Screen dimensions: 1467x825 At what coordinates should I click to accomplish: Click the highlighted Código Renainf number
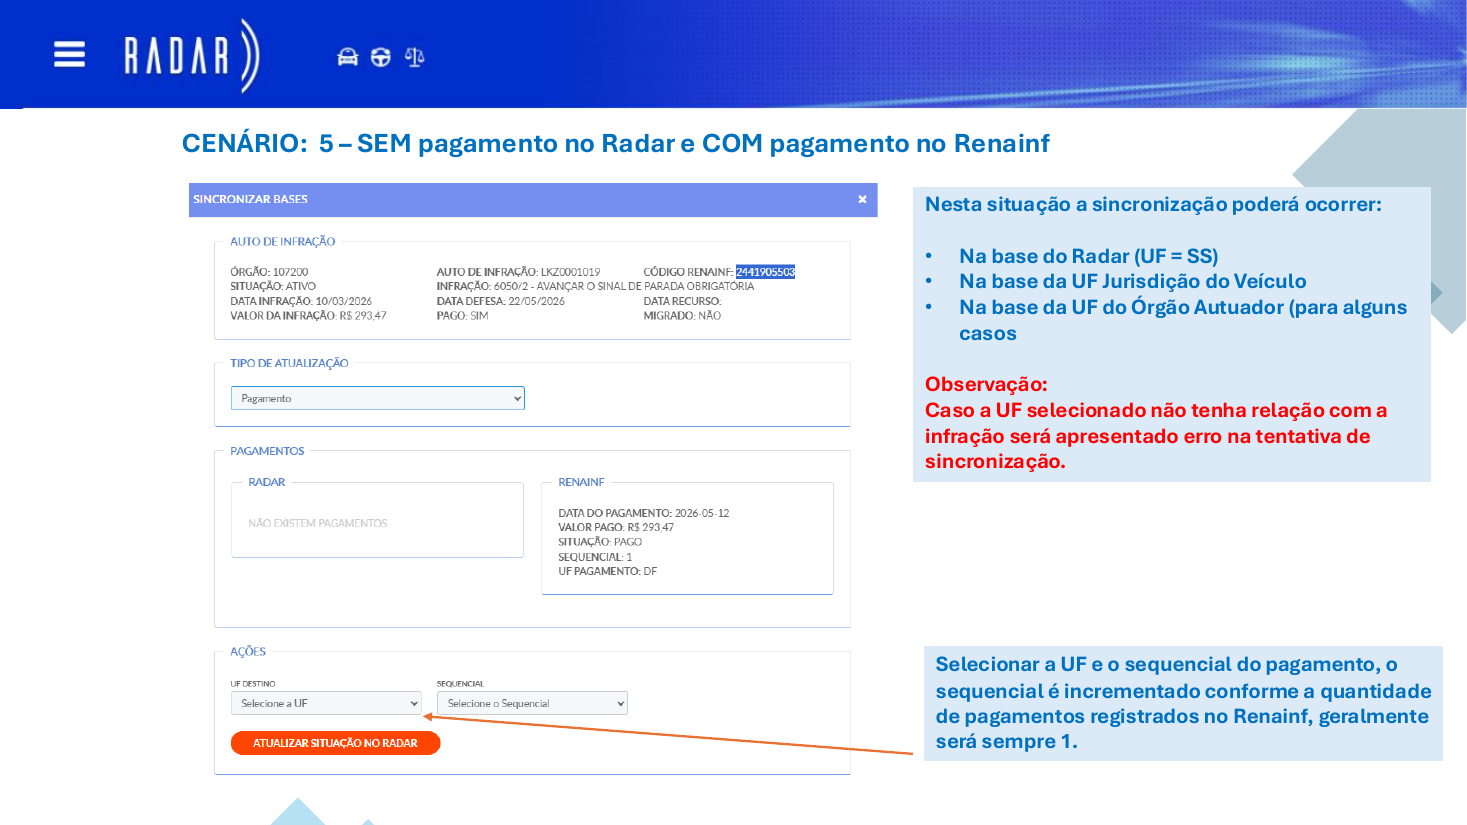pos(765,272)
